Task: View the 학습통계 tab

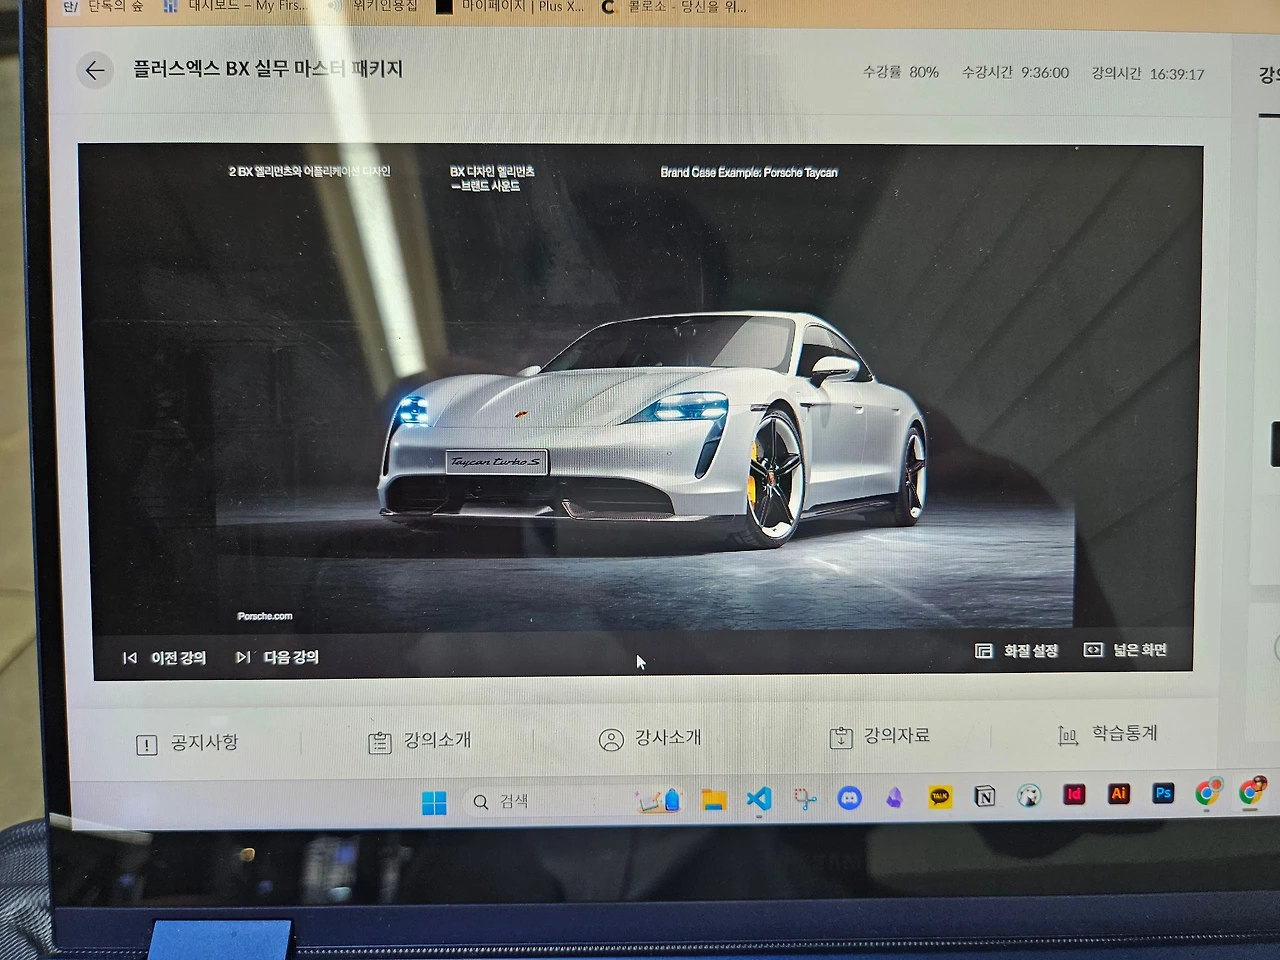Action: (1108, 735)
